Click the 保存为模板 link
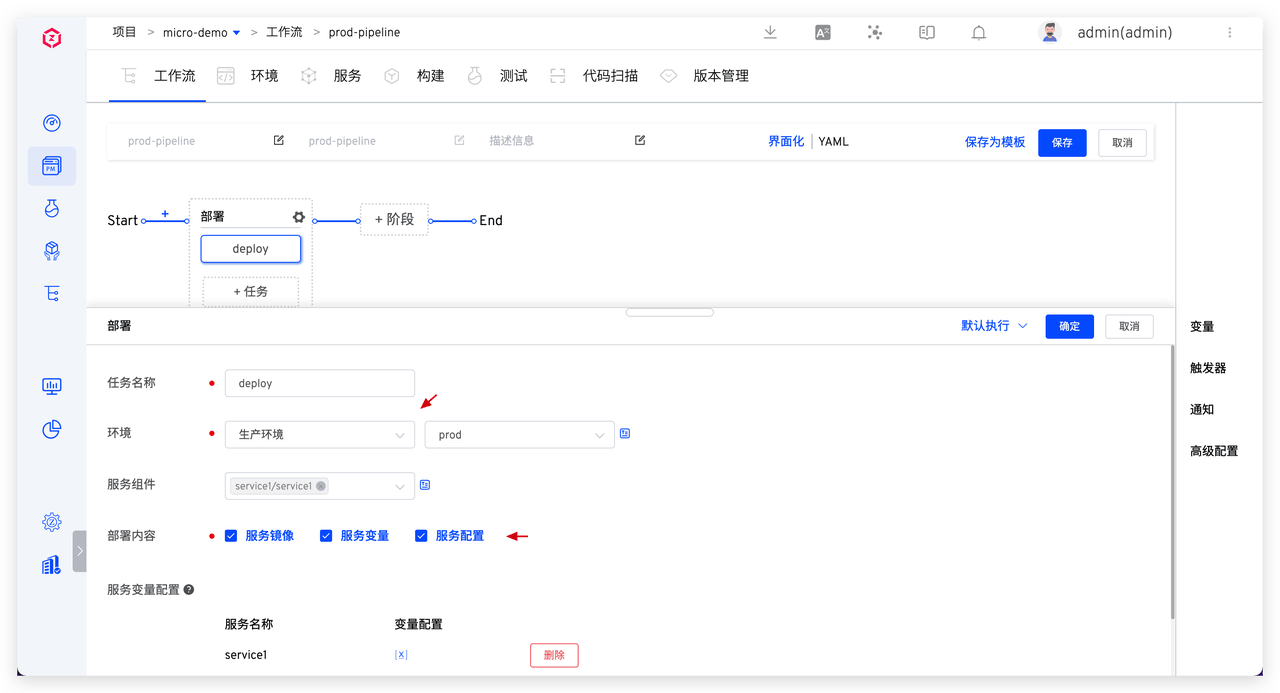Image resolution: width=1280 pixels, height=693 pixels. coord(995,142)
